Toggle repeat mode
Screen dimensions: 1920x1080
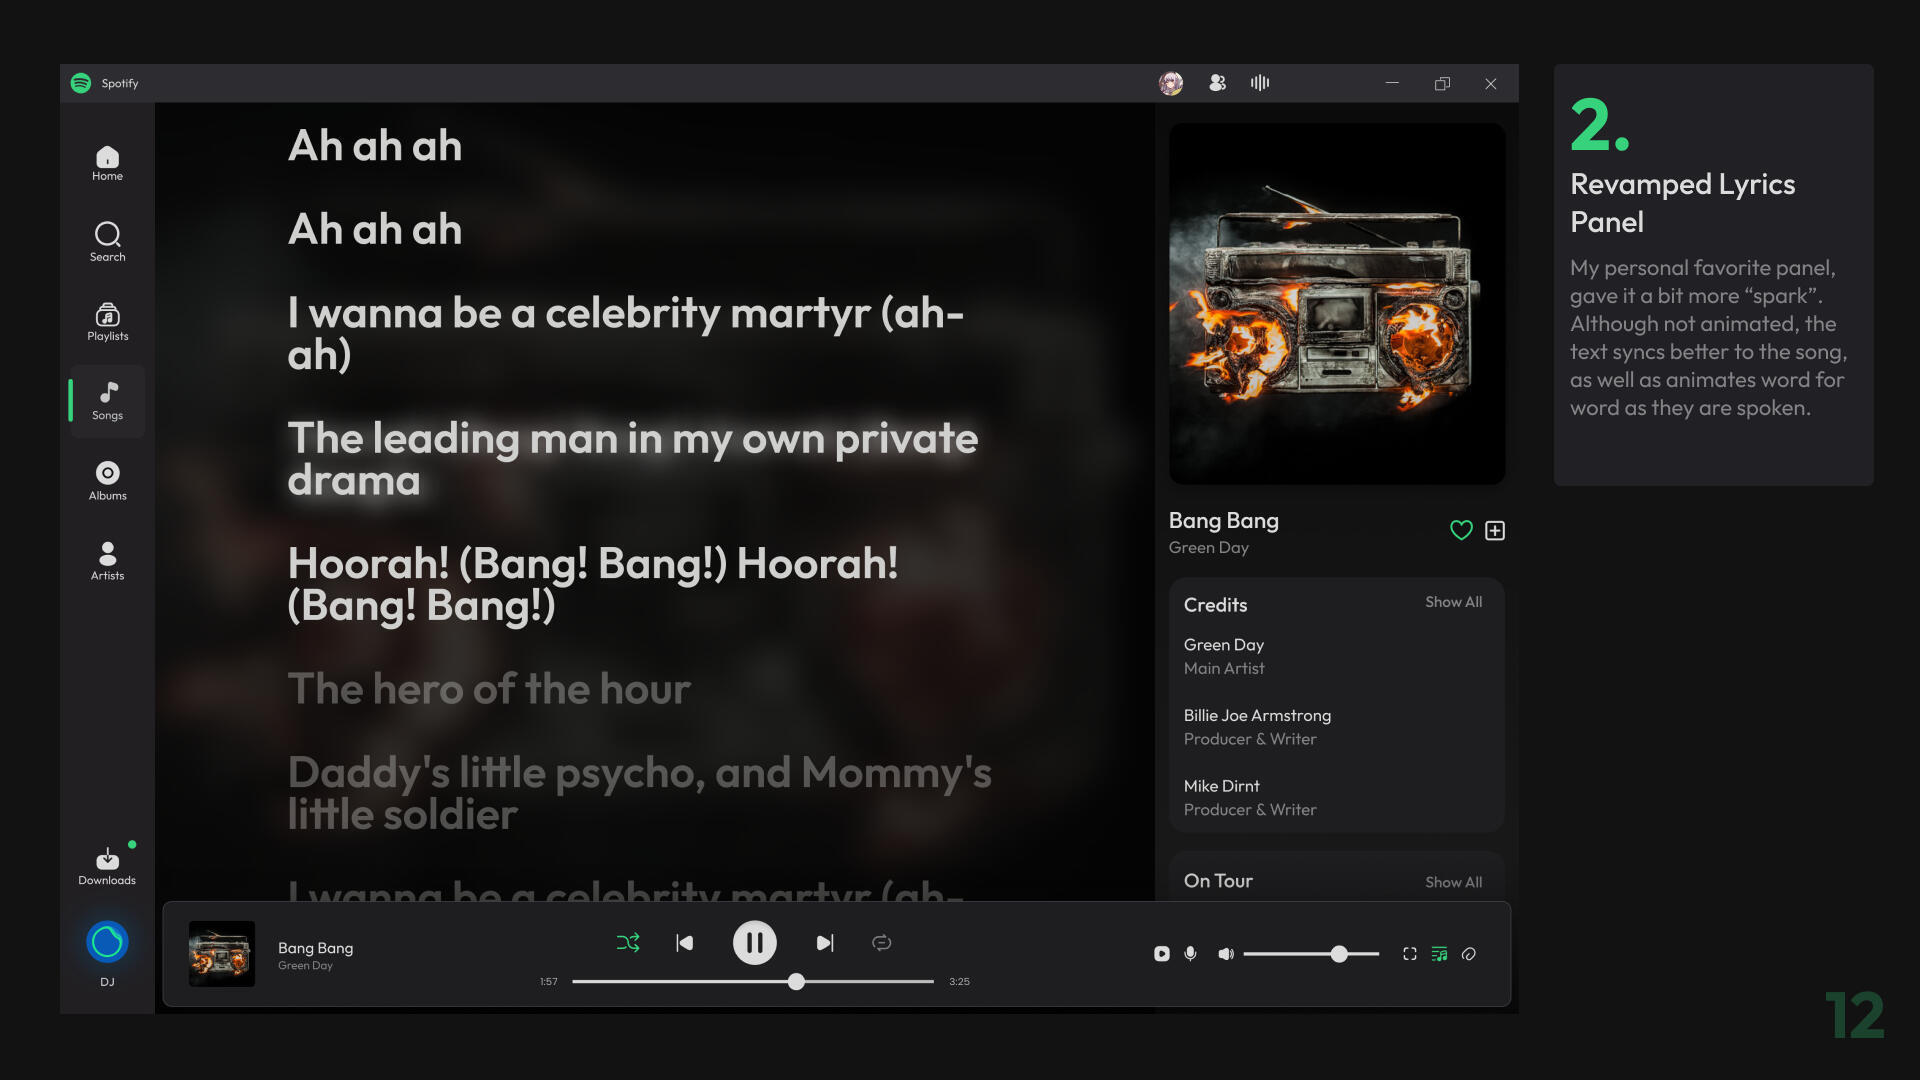tap(881, 943)
